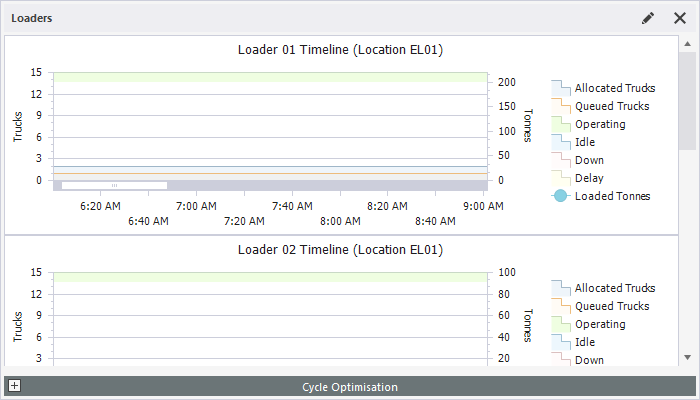Click the Loader 01 timeline scroll track right of thumb
Viewport: 700px width, 400px height.
click(x=327, y=185)
